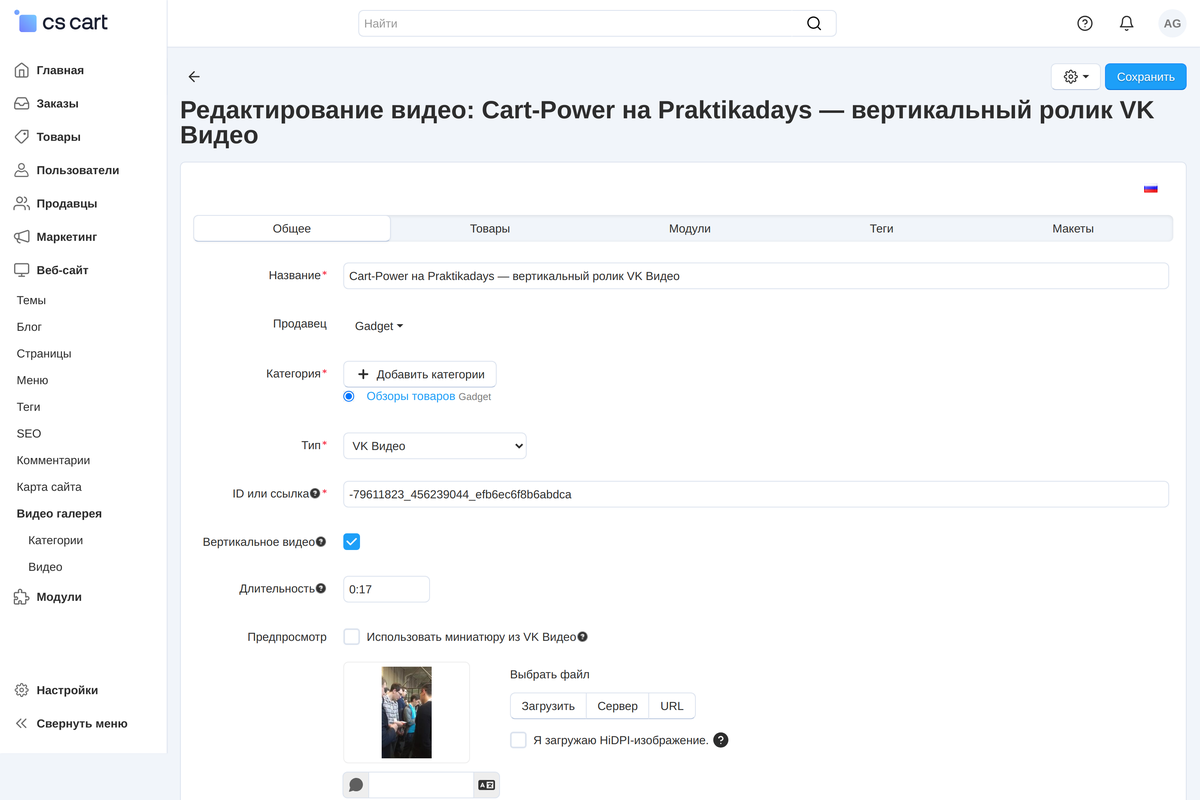Image resolution: width=1200 pixels, height=800 pixels.
Task: Click the translate icon beside alt field
Action: pos(487,785)
